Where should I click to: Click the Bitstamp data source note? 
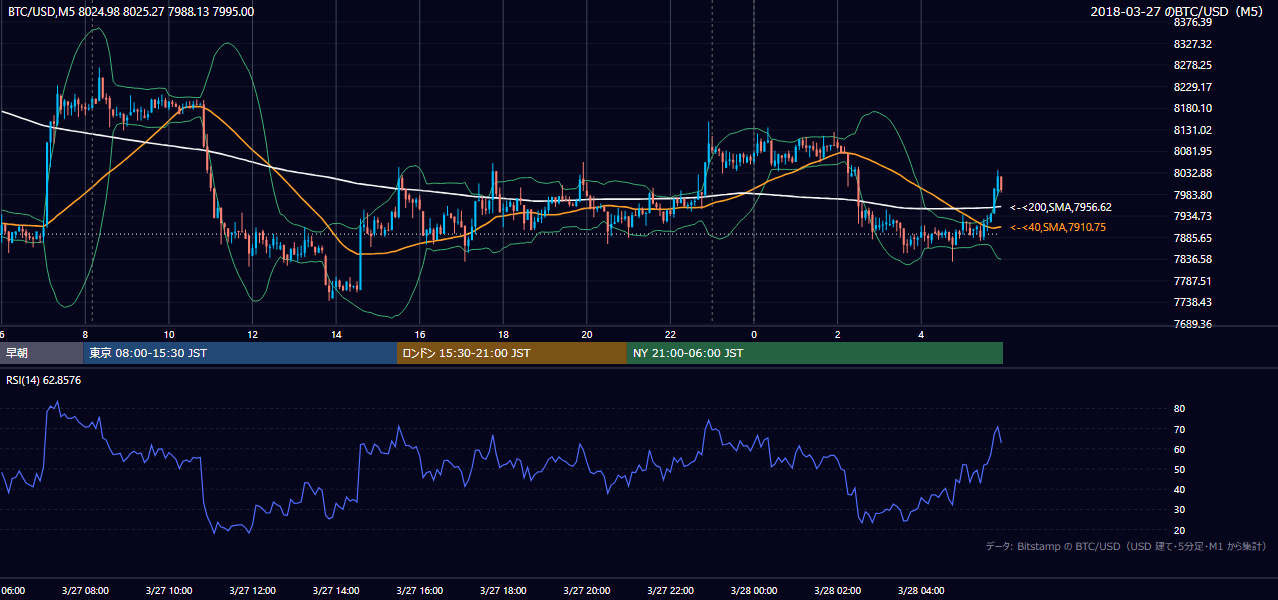point(1126,546)
